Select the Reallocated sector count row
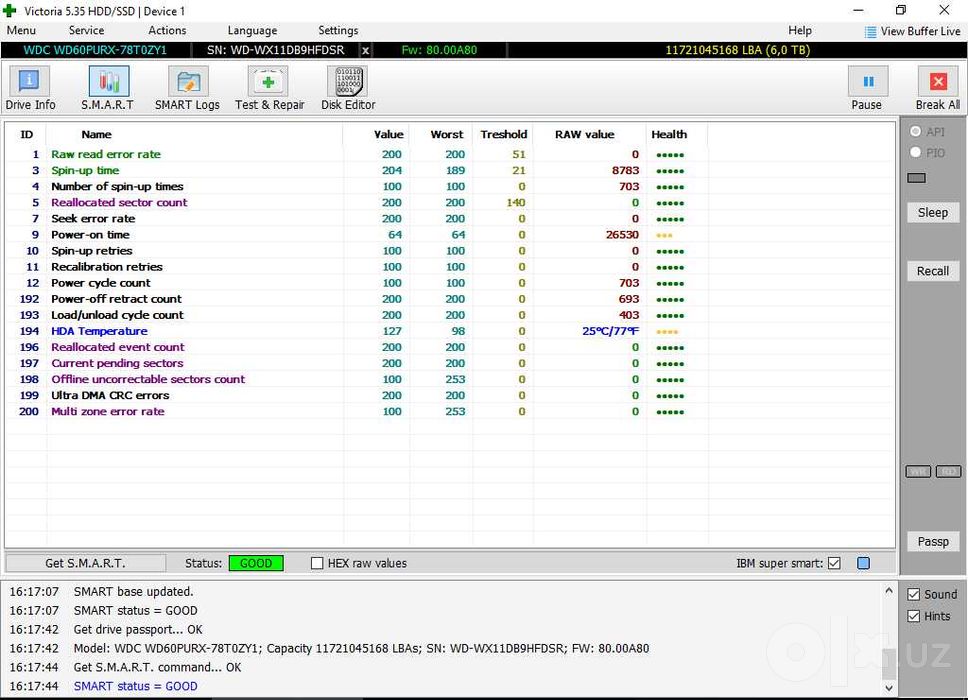968x700 pixels. click(x=449, y=202)
